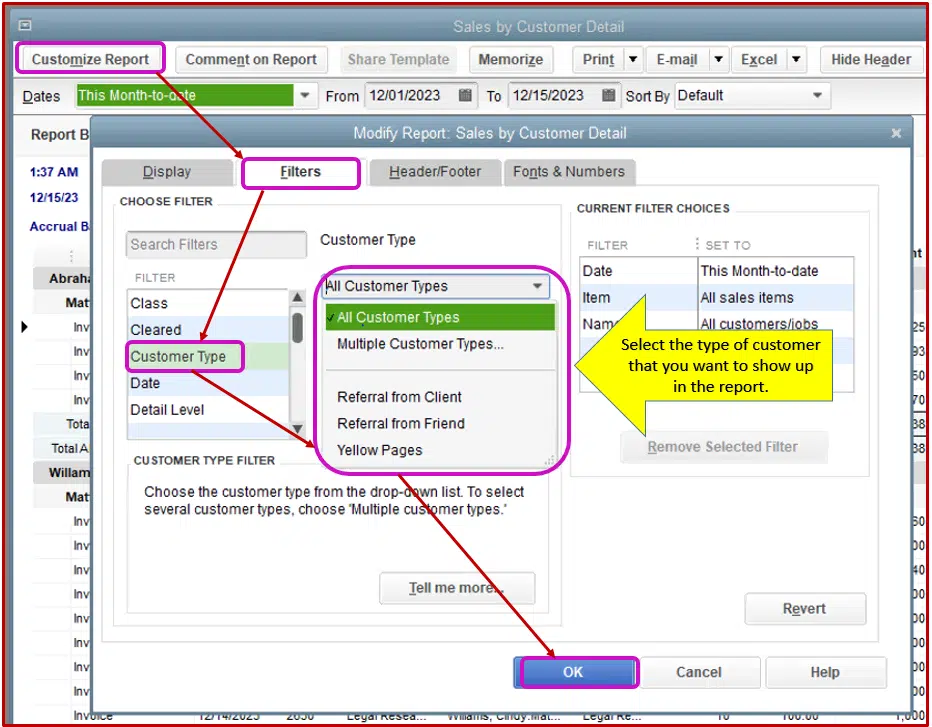932x727 pixels.
Task: Click the Hide Header button
Action: pos(871,59)
